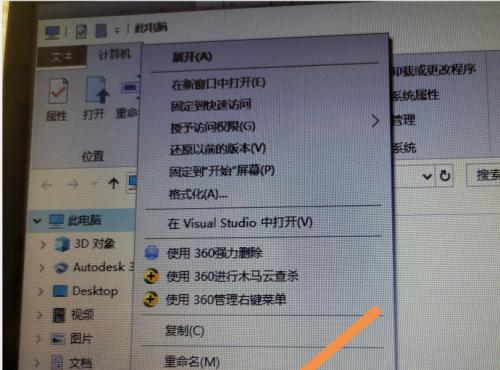This screenshot has height=370, width=500.
Task: Collapse the 此电脑 tree node
Action: click(x=37, y=220)
